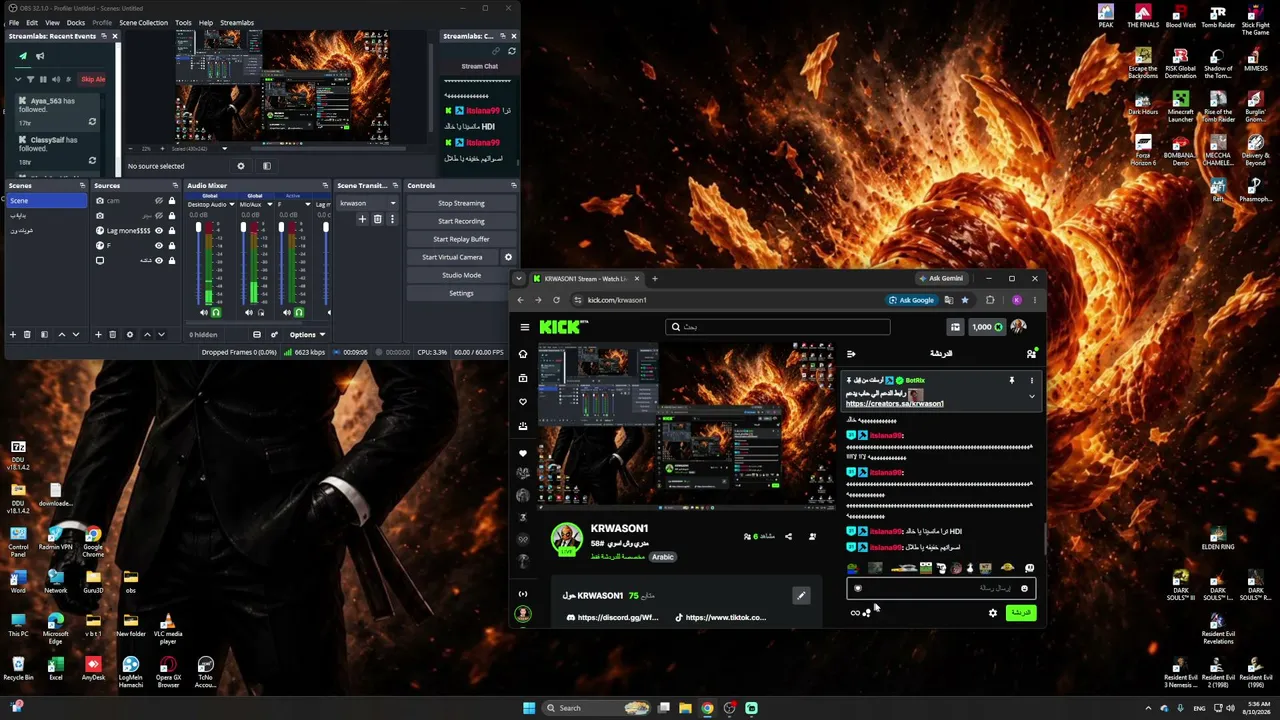
Task: Delete selected source with Sources trash icon
Action: click(112, 334)
